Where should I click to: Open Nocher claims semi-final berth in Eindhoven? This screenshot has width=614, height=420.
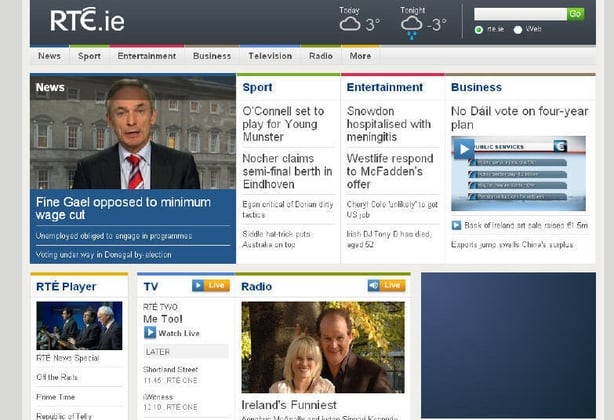pos(287,171)
